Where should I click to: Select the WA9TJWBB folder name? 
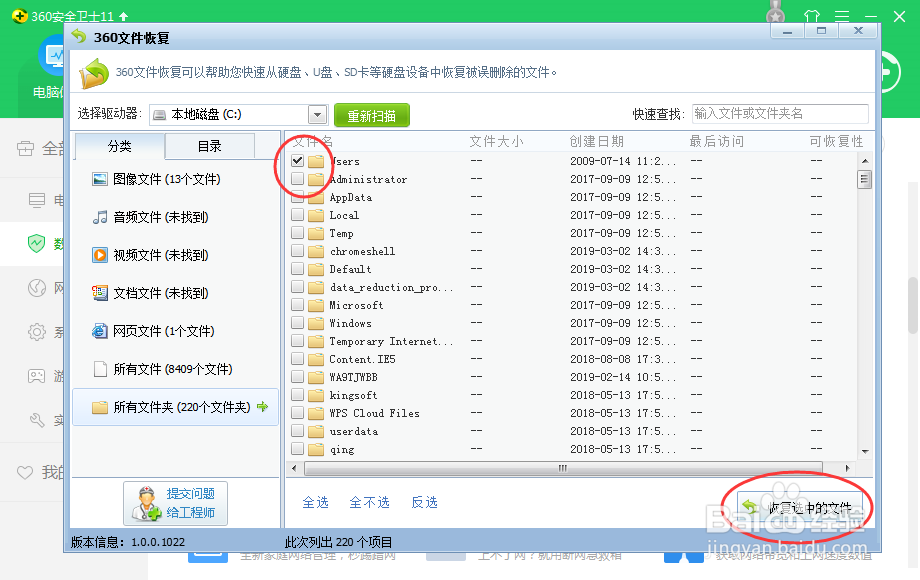353,377
